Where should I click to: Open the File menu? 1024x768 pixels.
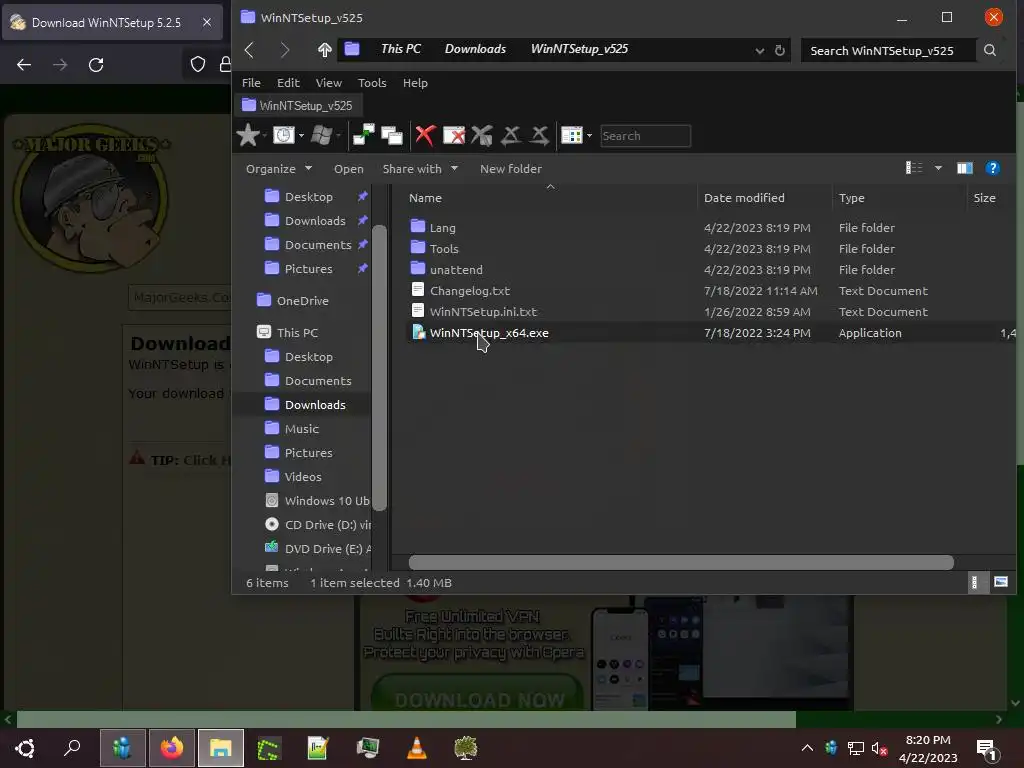[251, 83]
